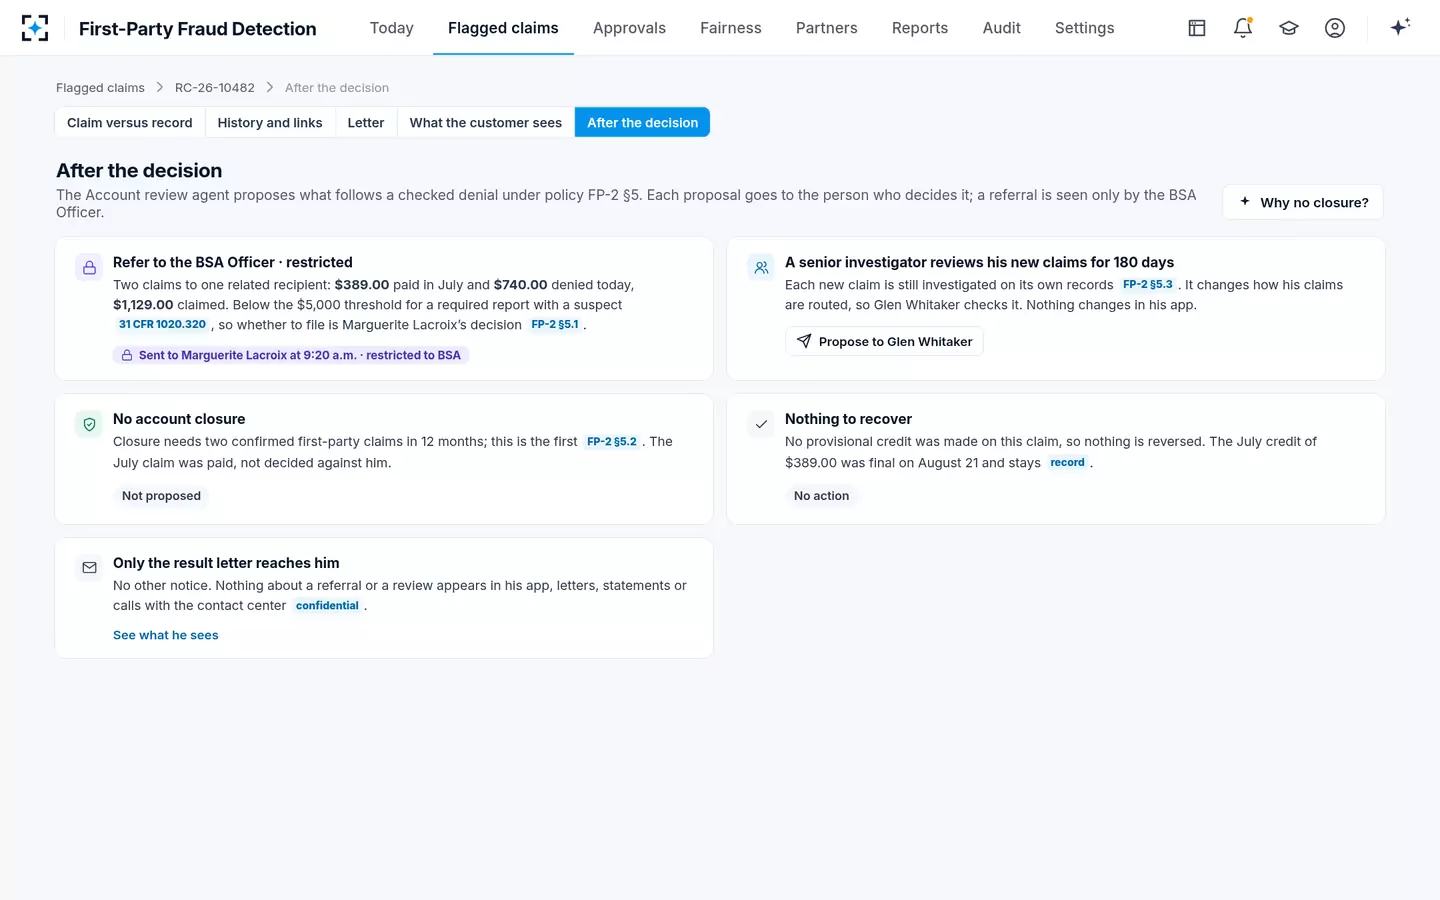Click the Not proposed status chip
This screenshot has width=1440, height=900.
pos(161,496)
